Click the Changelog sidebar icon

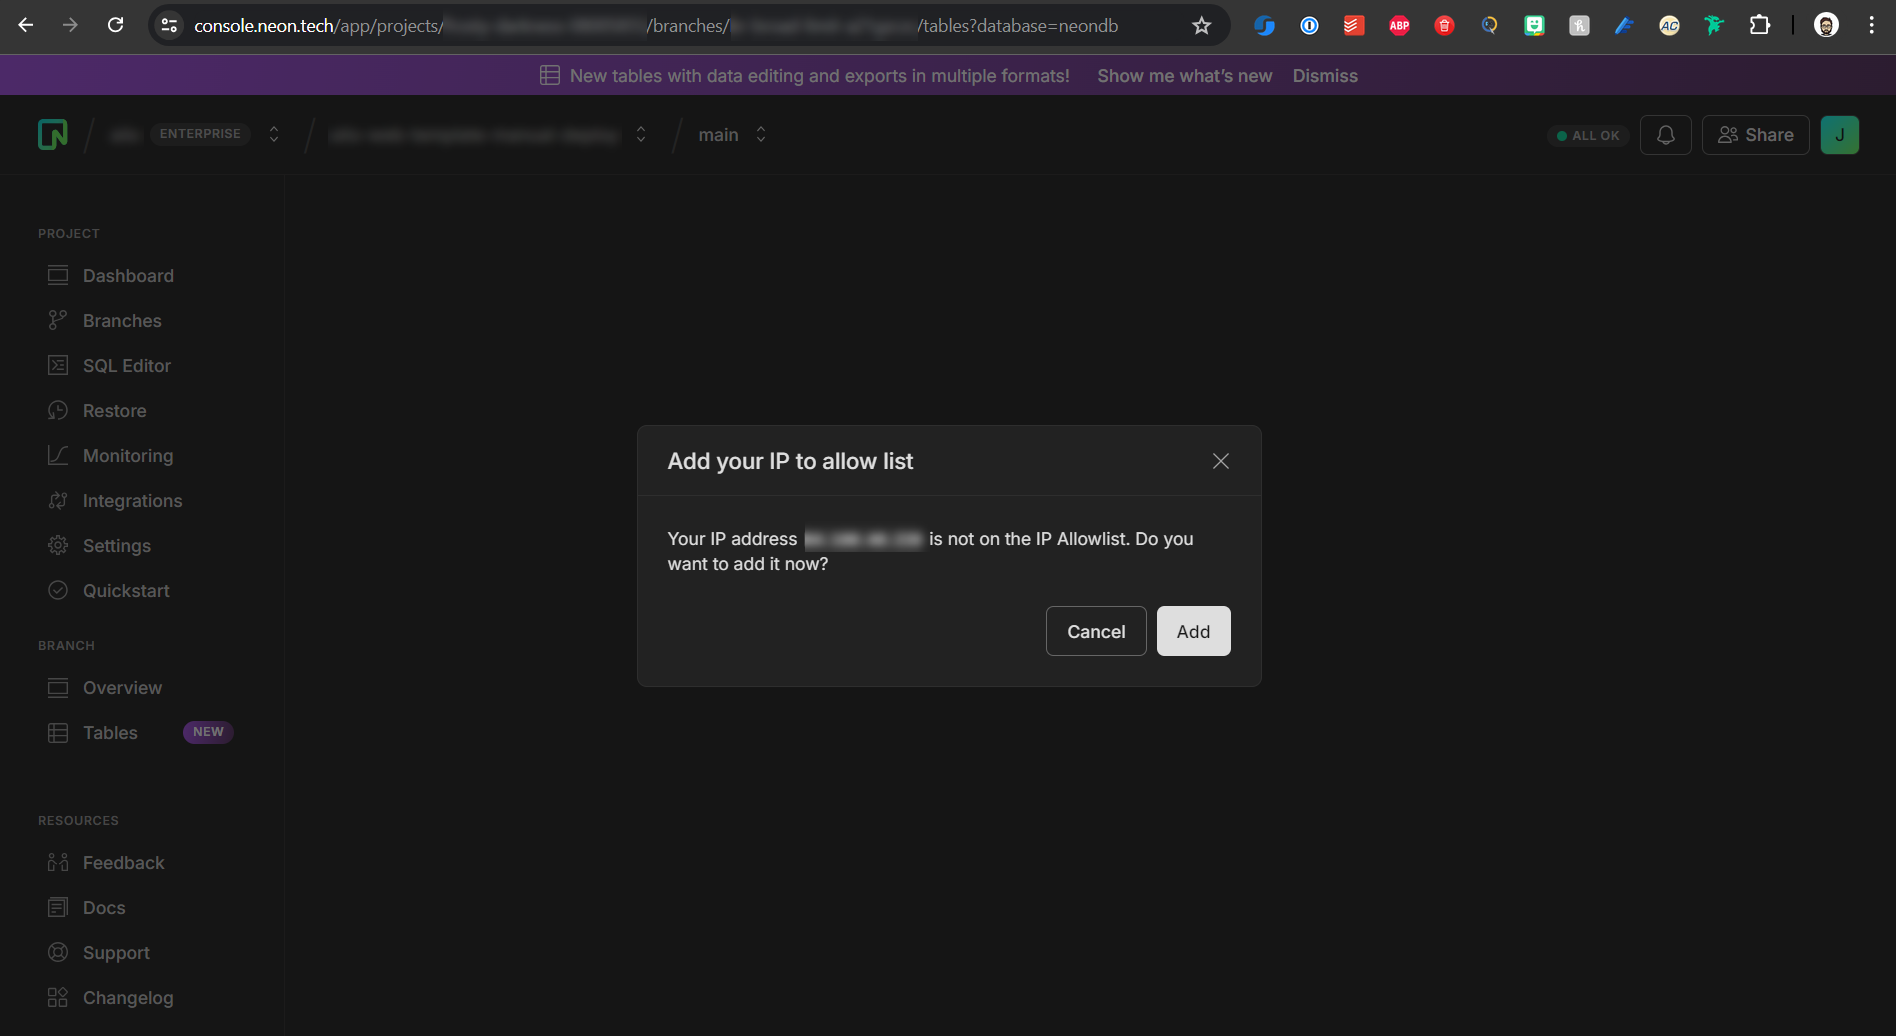pos(58,997)
